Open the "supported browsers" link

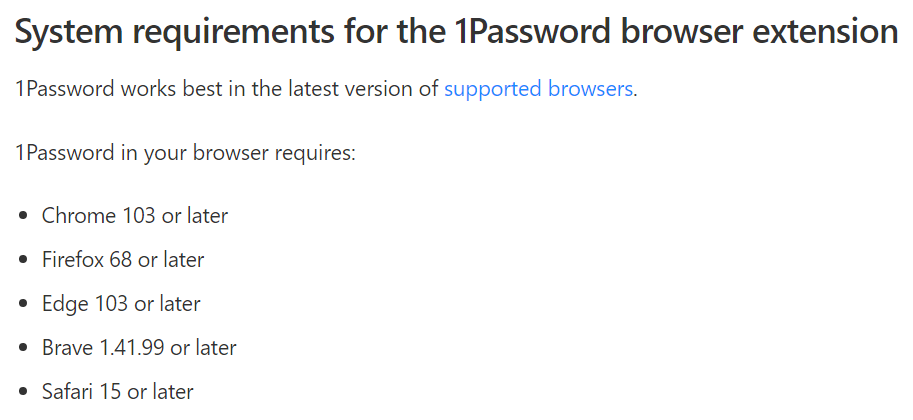(538, 89)
